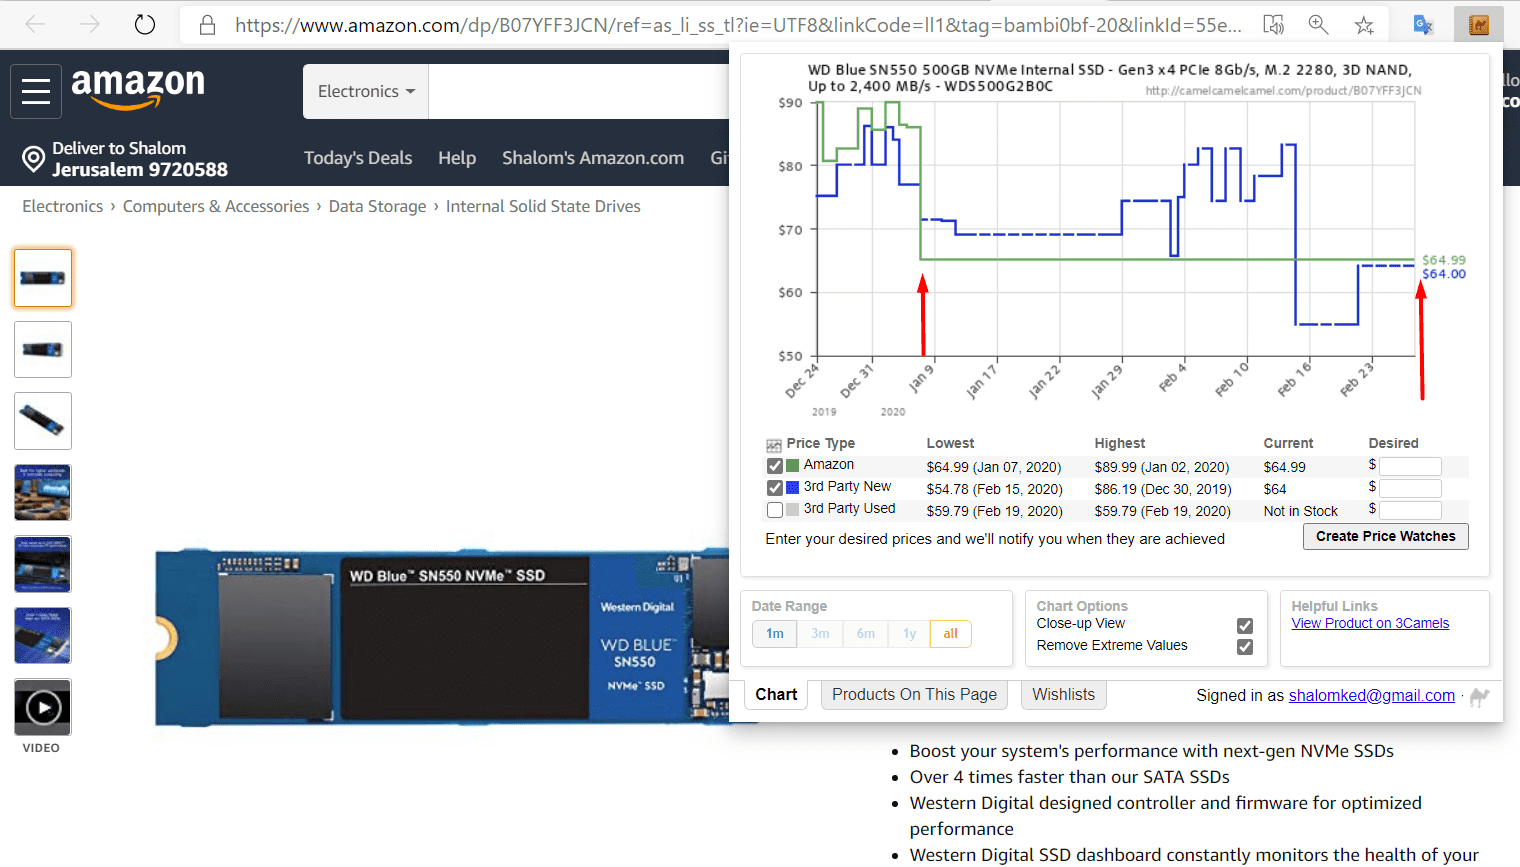Click the shalomked@gmail.com account link

[x=1372, y=695]
